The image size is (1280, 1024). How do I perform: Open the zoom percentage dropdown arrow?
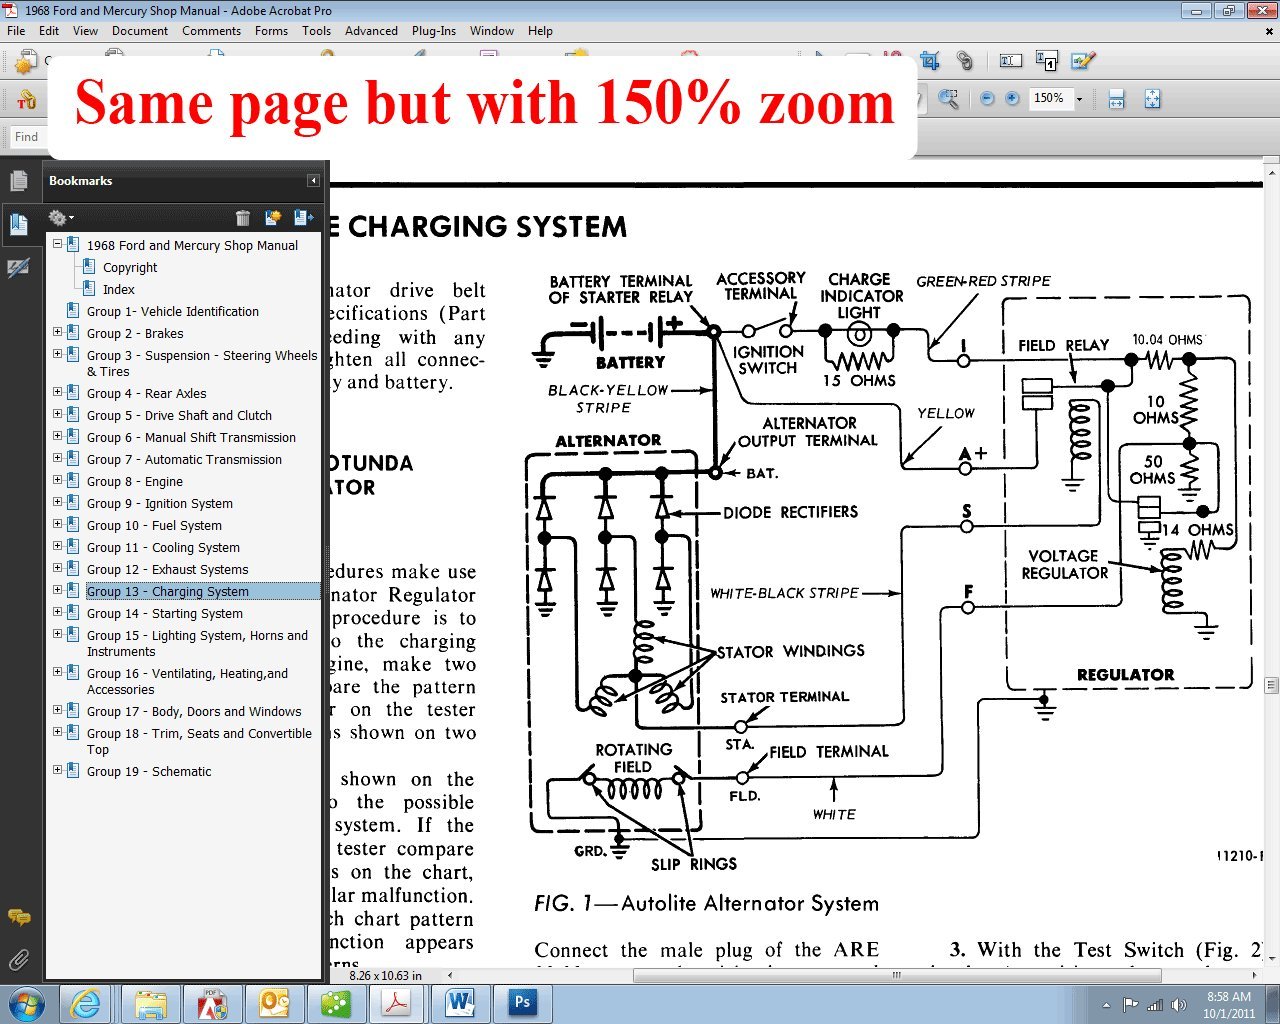1079,99
